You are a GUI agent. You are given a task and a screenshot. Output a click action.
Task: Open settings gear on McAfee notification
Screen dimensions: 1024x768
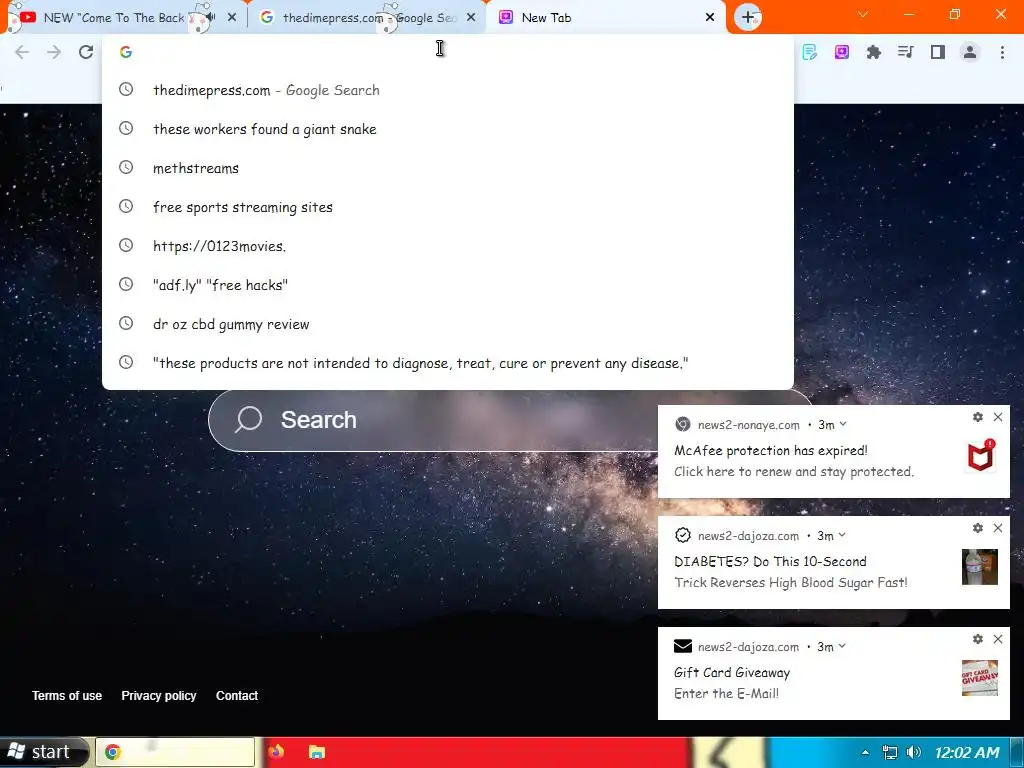click(978, 417)
